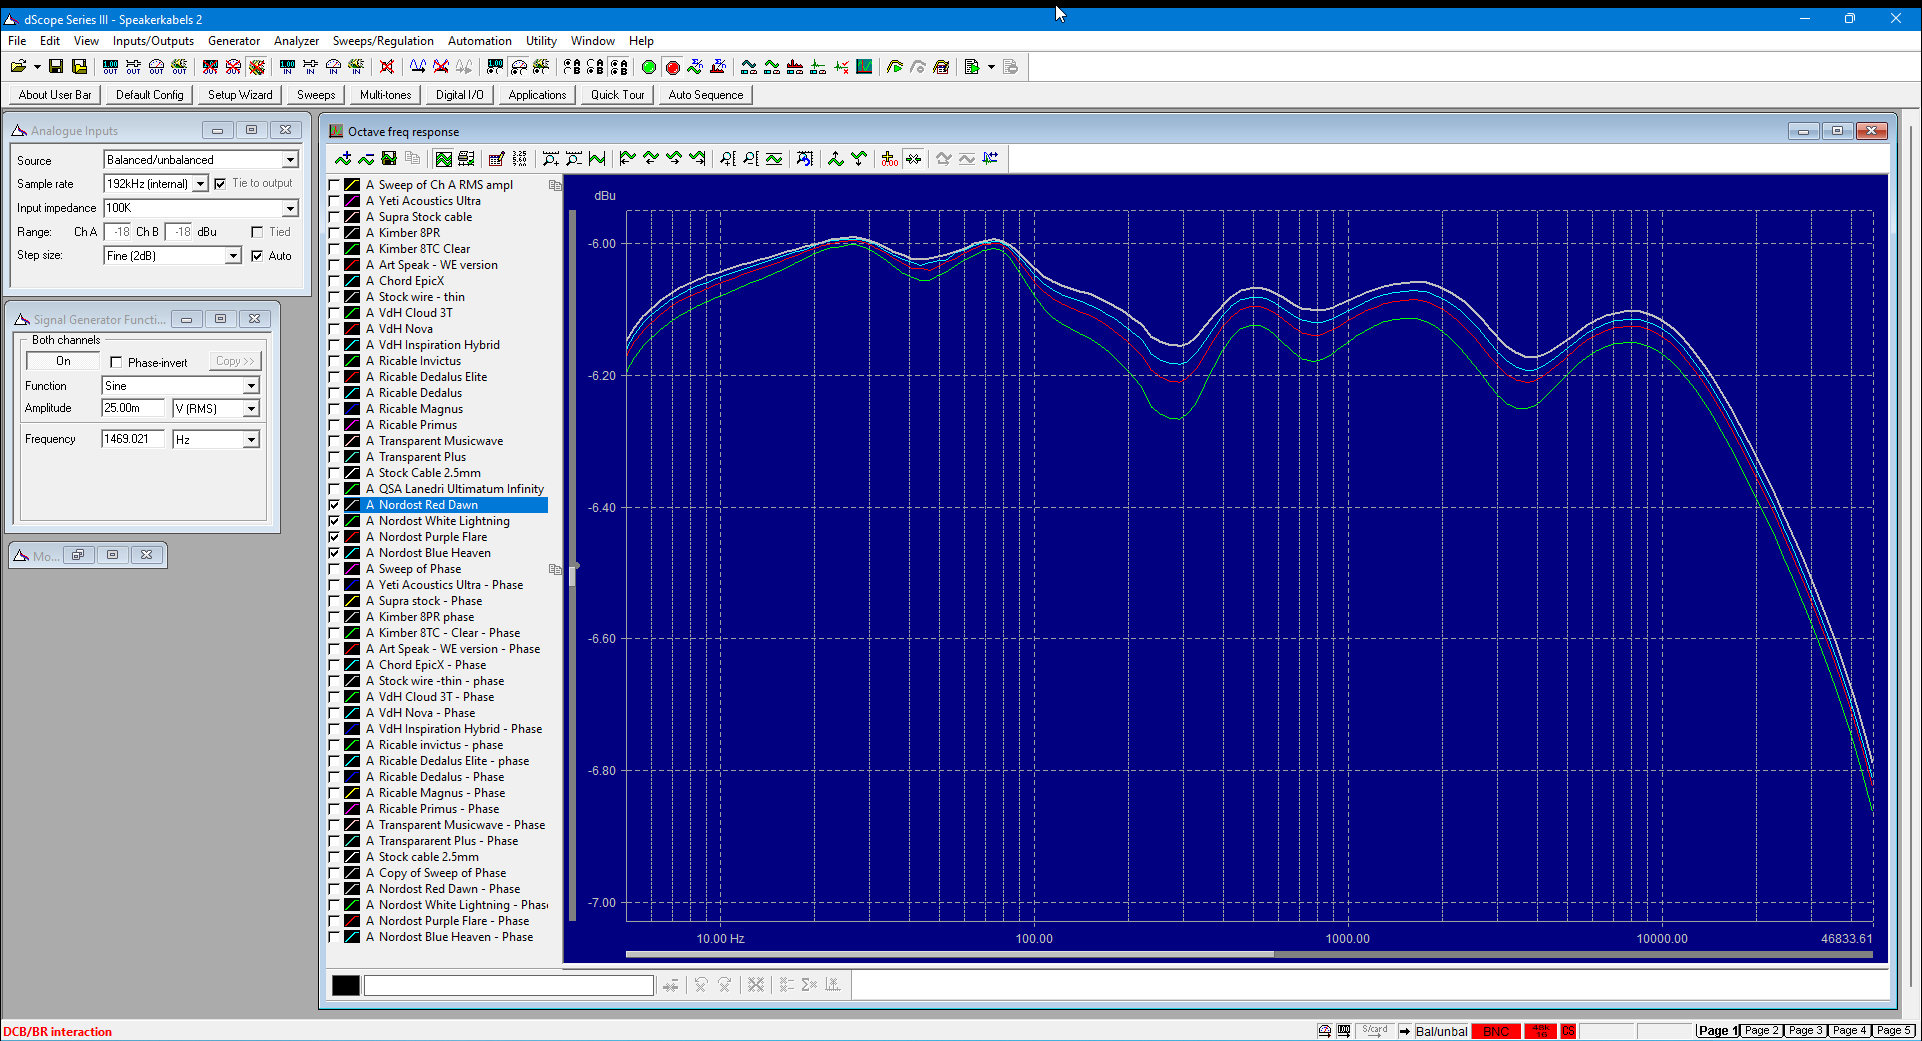Click the red record indicator icon
This screenshot has height=1041, width=1922.
(673, 67)
